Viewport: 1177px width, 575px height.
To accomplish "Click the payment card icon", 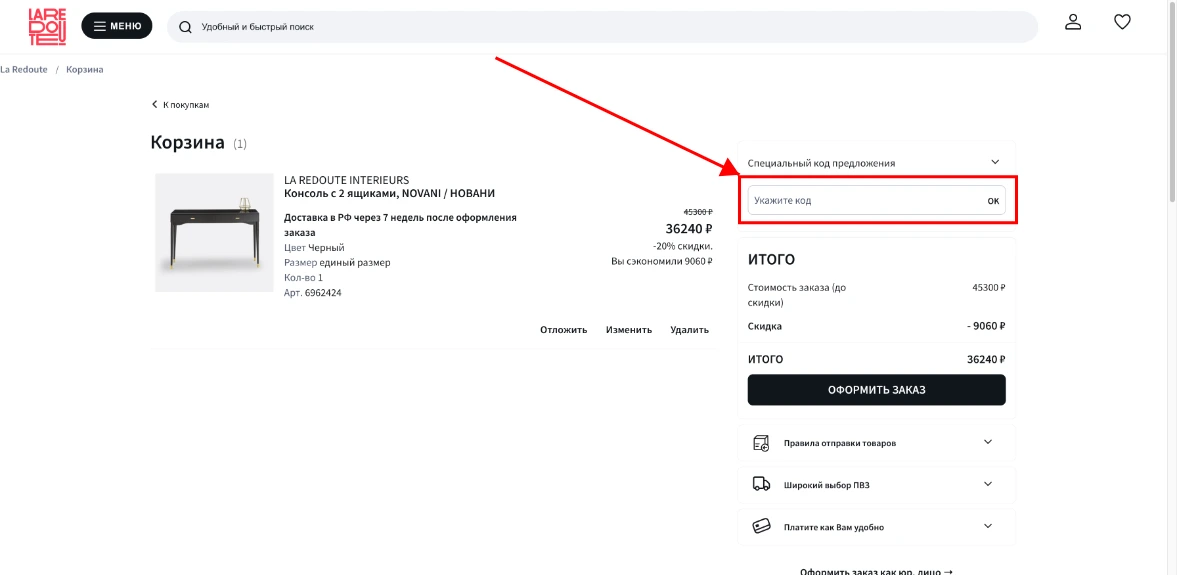I will (761, 526).
